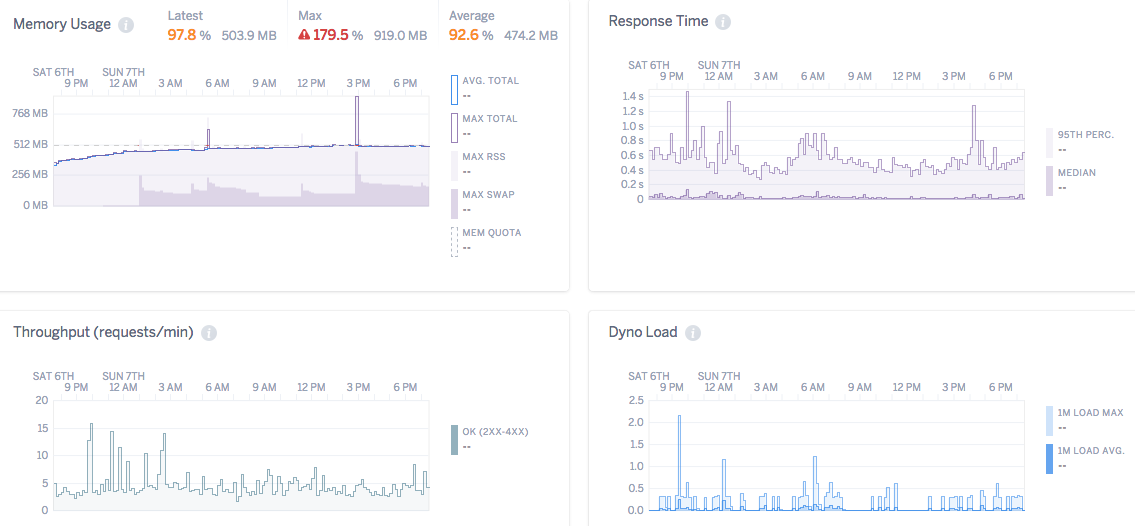Click the info icon beside Response Time
The image size is (1135, 526).
[x=722, y=22]
